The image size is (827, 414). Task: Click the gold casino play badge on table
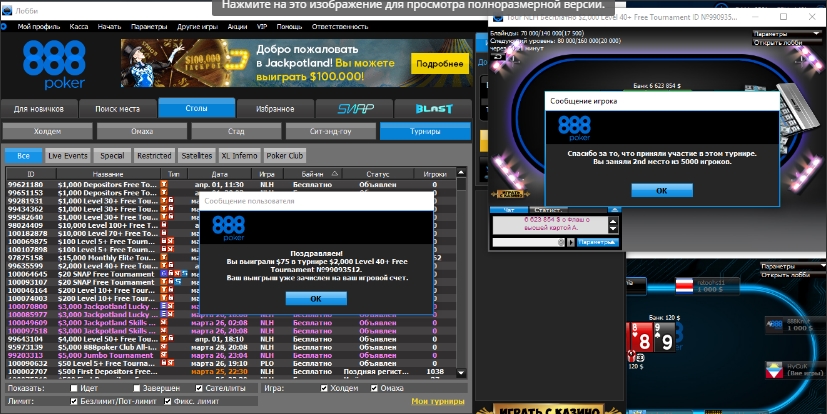coord(510,194)
